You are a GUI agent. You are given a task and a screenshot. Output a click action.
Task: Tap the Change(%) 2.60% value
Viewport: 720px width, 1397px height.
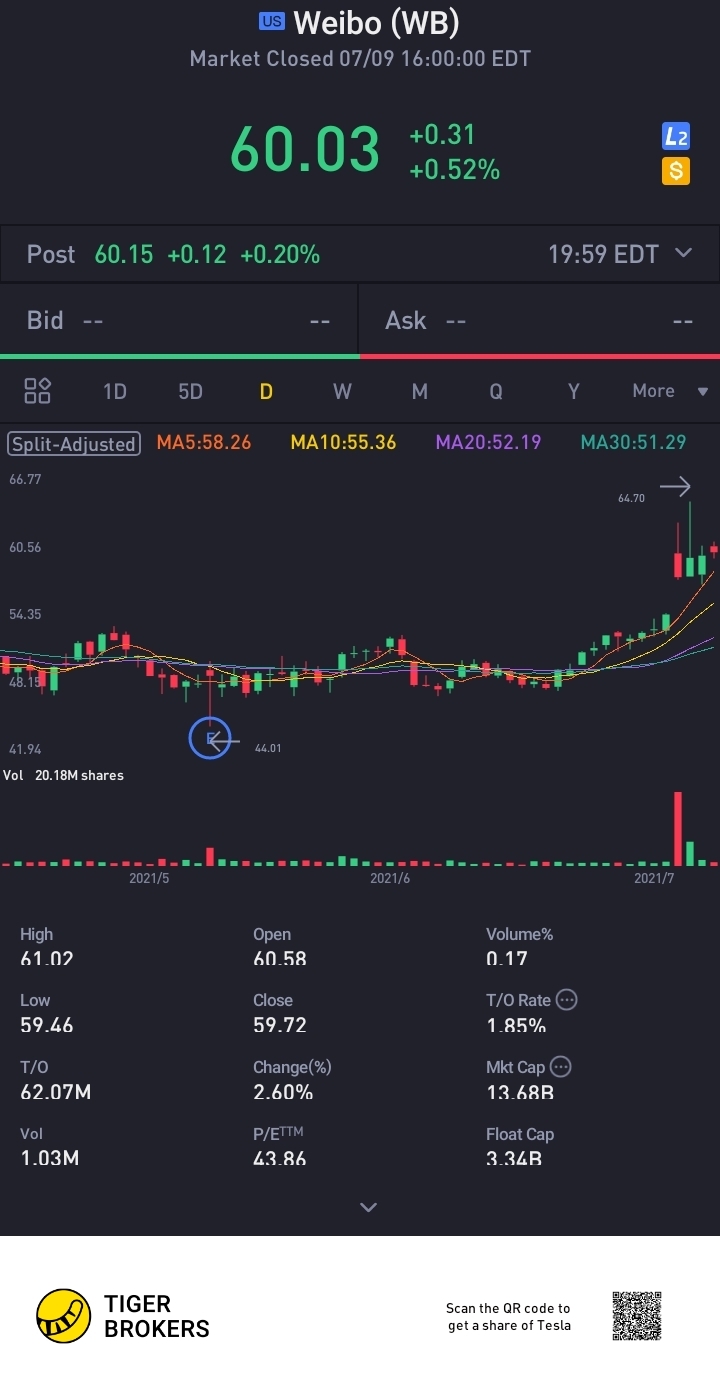283,1092
